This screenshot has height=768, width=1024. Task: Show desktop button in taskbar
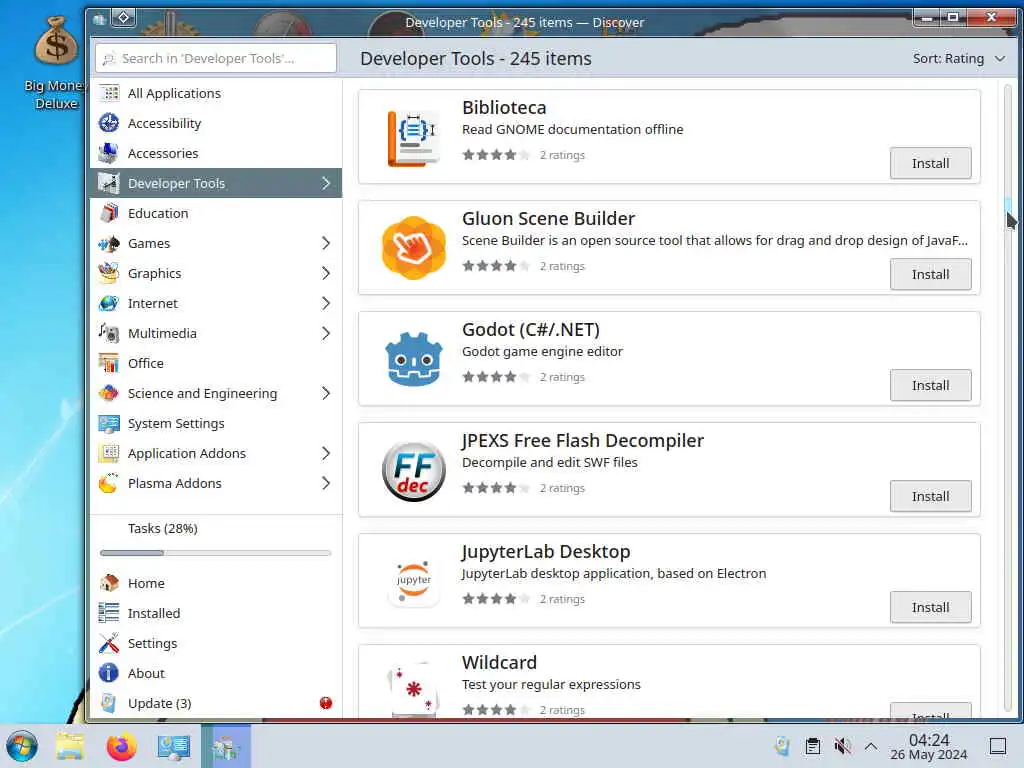point(998,746)
